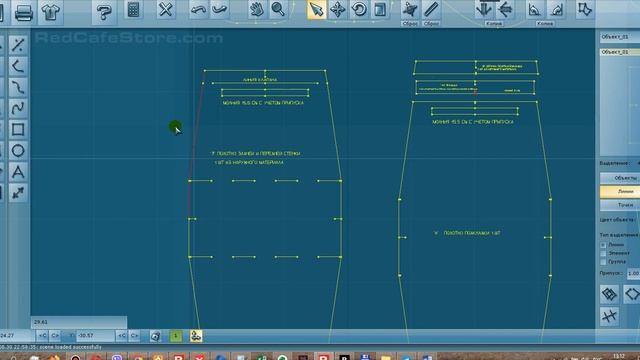Select the S-curve tool in left toolbar

point(18,87)
